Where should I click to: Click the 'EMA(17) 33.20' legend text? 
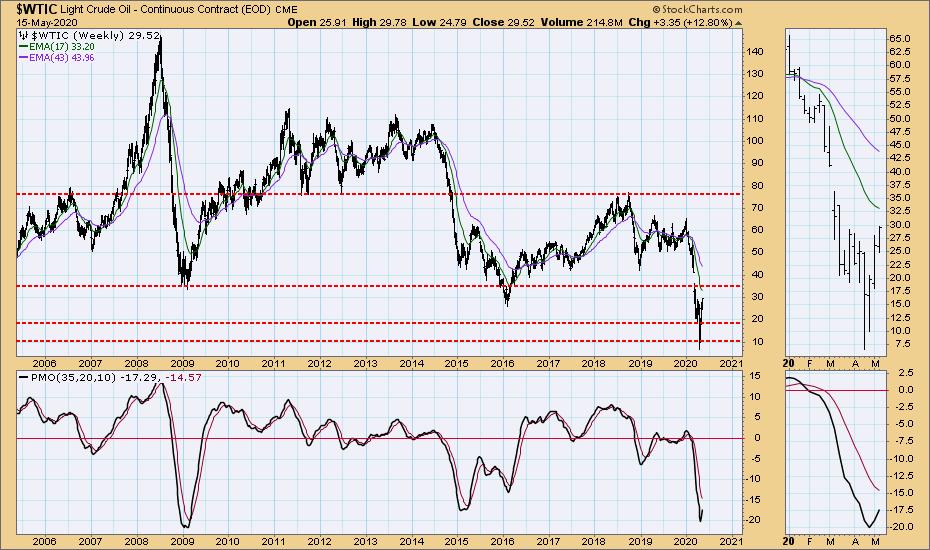[62, 46]
